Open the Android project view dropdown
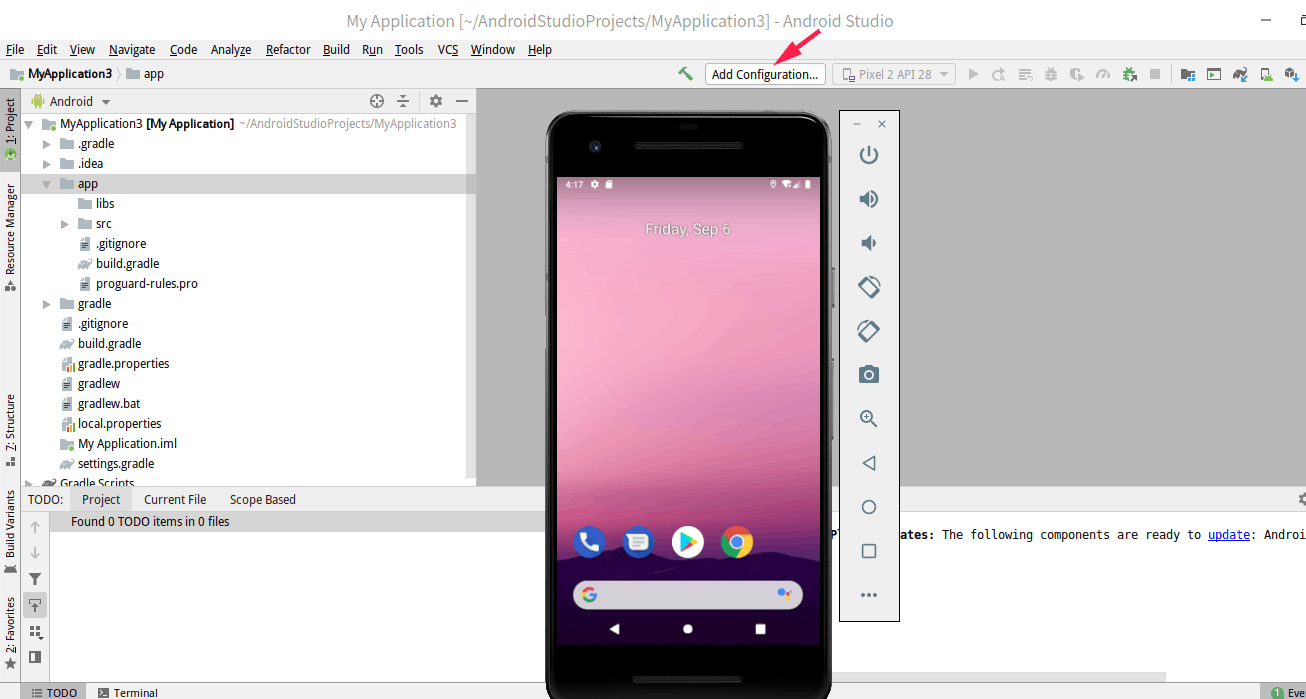 tap(71, 101)
